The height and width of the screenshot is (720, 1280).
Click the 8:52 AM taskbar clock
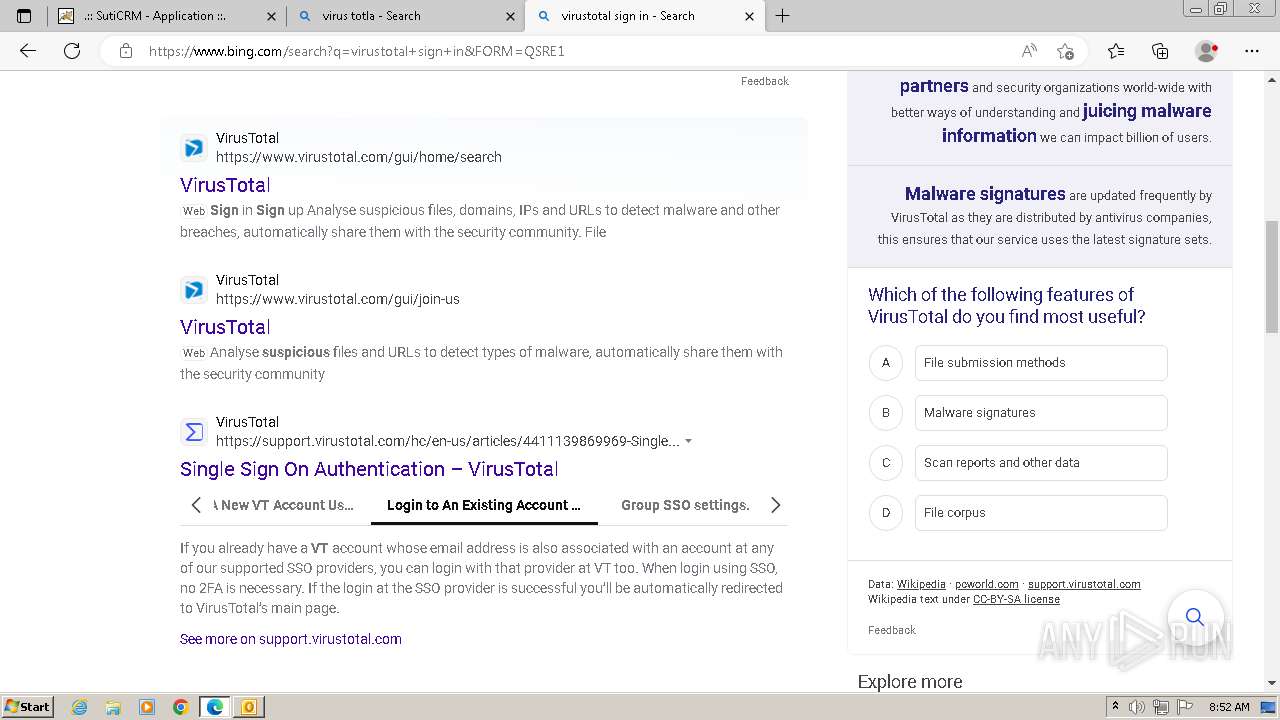(1229, 707)
